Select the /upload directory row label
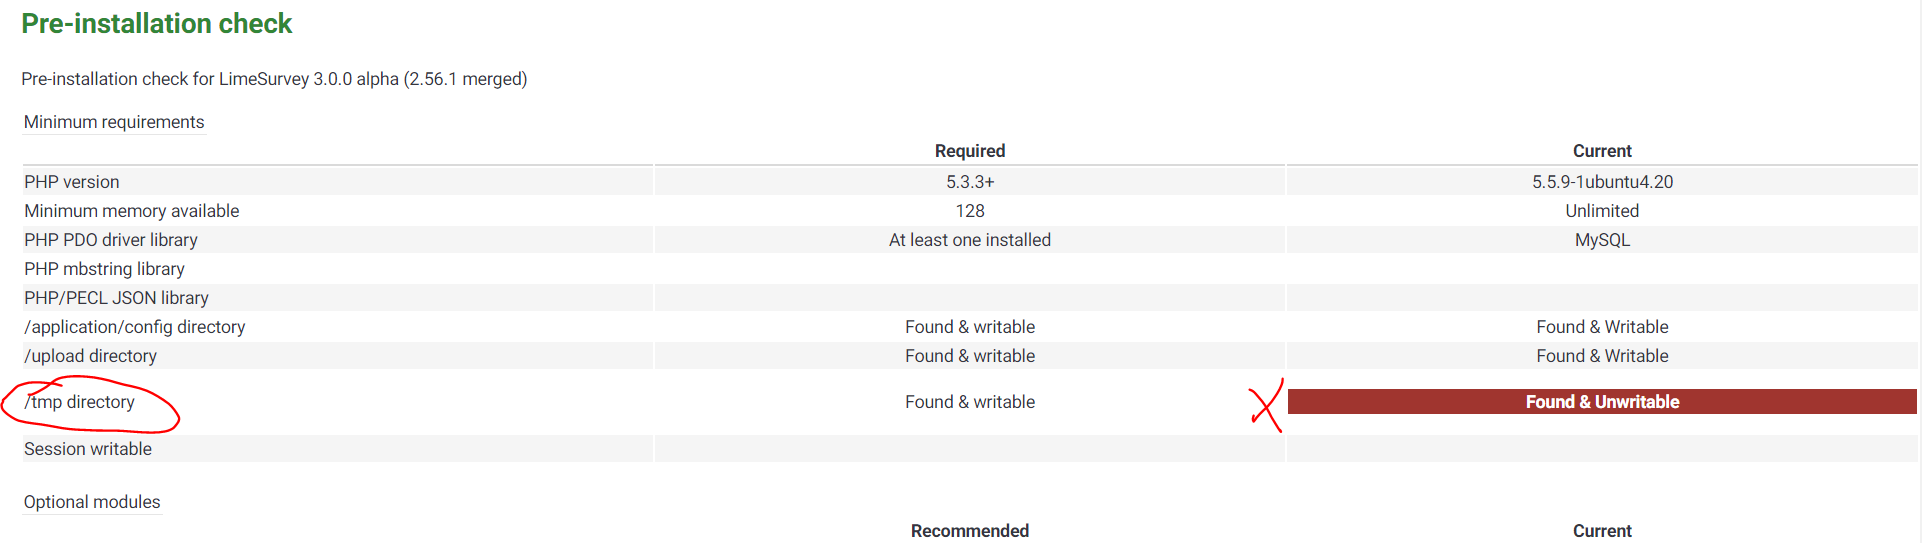Image resolution: width=1922 pixels, height=543 pixels. [x=91, y=356]
